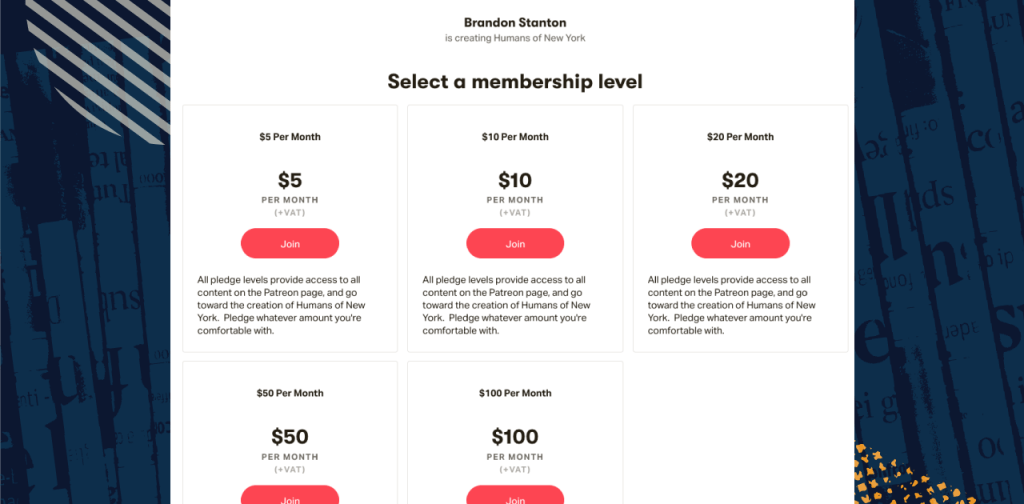Select the '$50 Per Month' card title
This screenshot has height=504, width=1024.
point(290,393)
